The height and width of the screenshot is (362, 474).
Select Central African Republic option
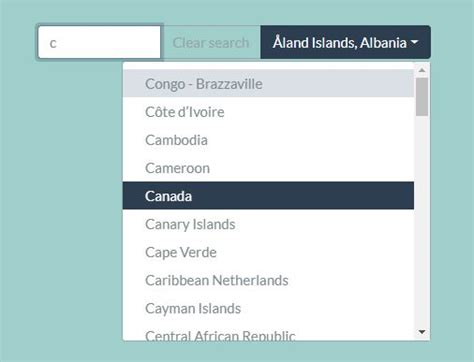point(268,333)
